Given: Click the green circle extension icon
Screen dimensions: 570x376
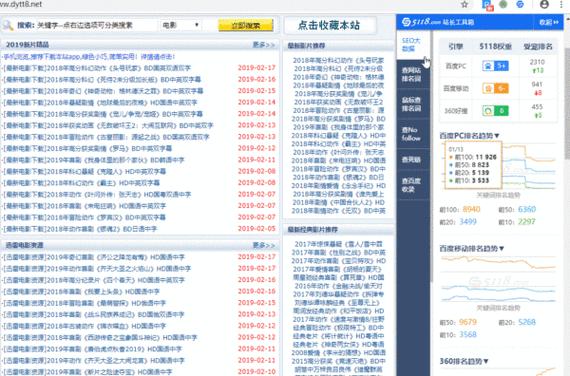Looking at the screenshot, I should click(503, 4).
